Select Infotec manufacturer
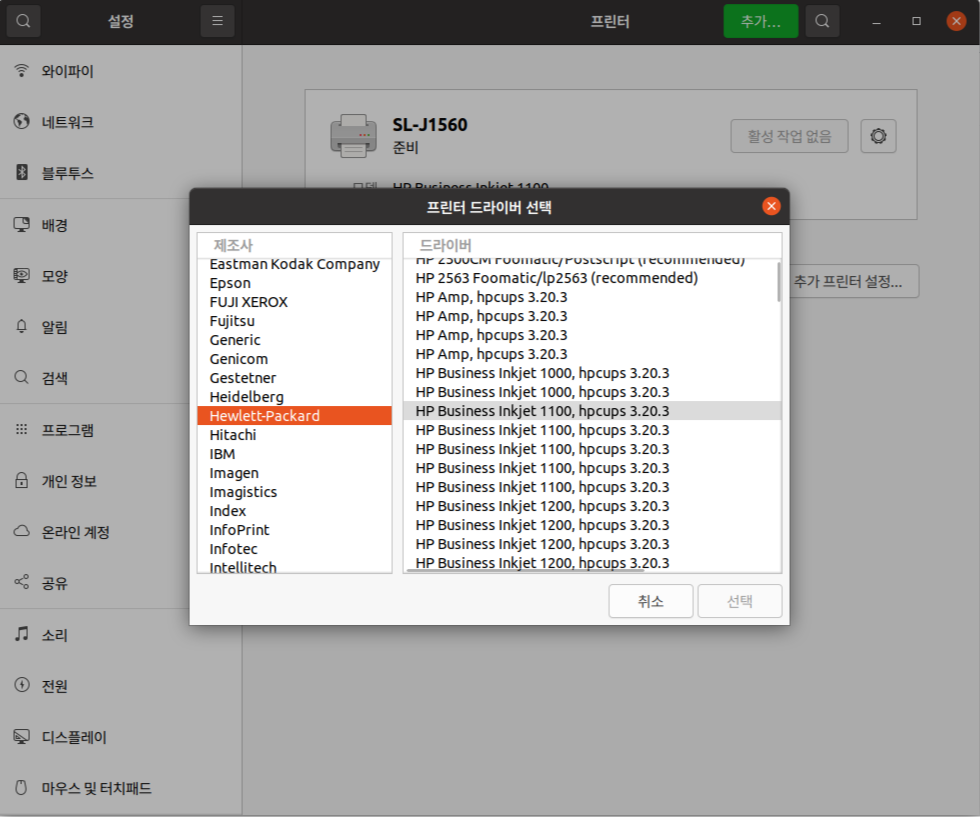The image size is (980, 817). click(x=294, y=549)
